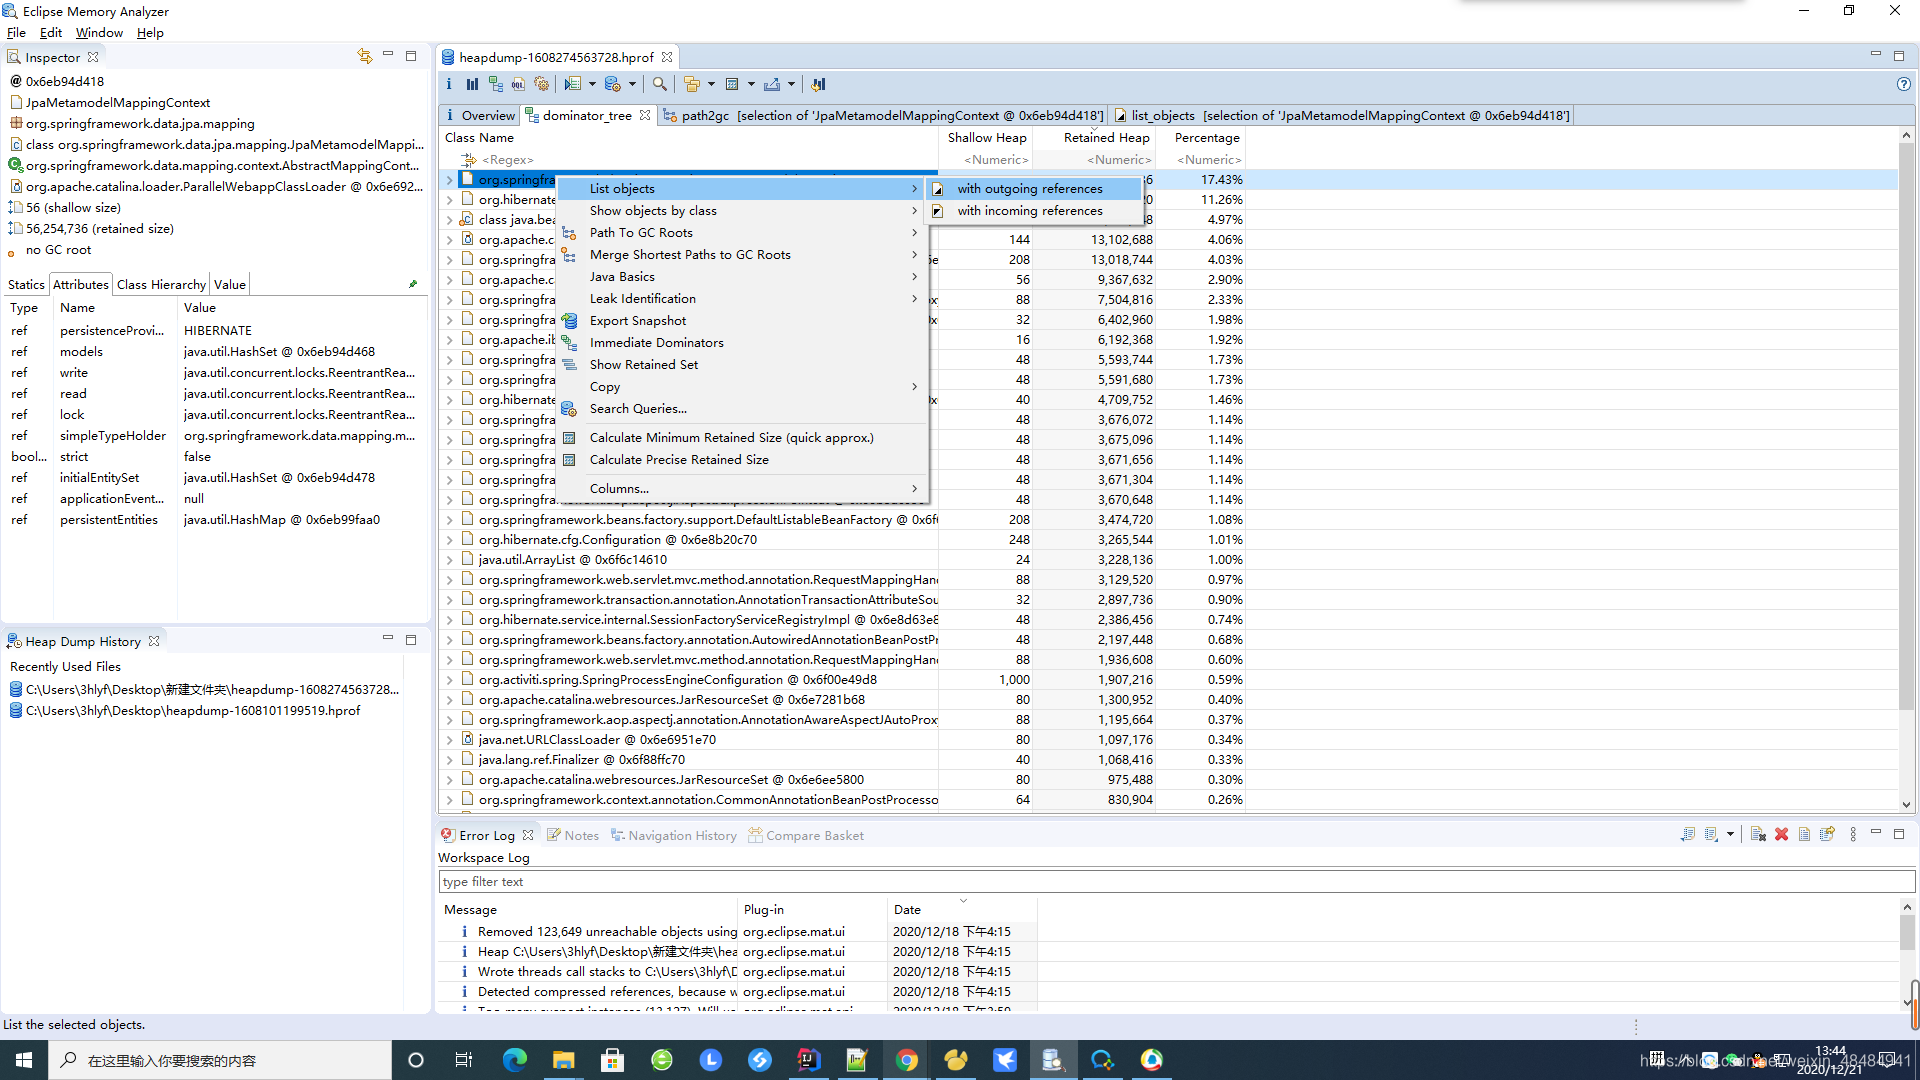This screenshot has height=1080, width=1920.
Task: Run expert system test report
Action: pyautogui.click(x=572, y=84)
